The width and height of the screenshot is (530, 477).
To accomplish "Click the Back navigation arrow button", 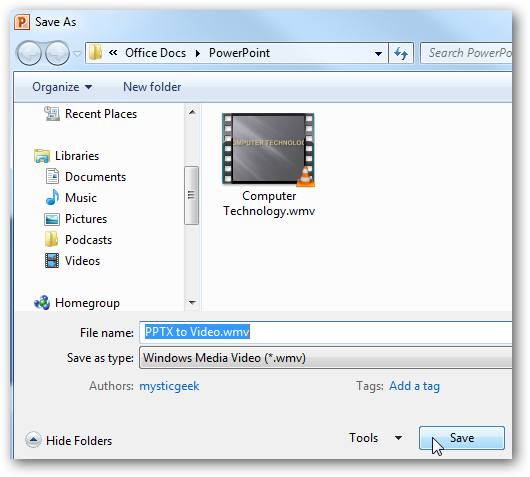I will pos(29,53).
